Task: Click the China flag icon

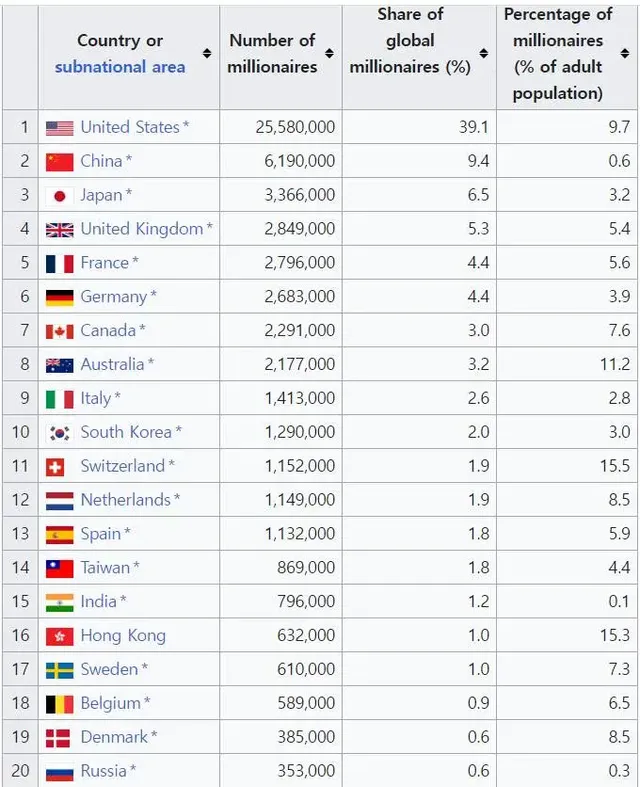Action: tap(59, 162)
